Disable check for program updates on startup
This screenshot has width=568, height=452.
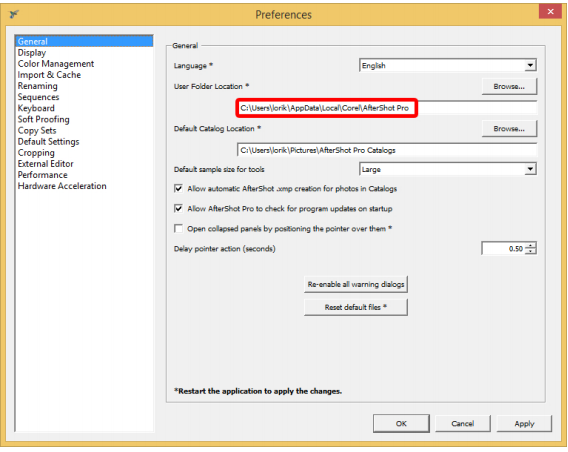tap(178, 208)
